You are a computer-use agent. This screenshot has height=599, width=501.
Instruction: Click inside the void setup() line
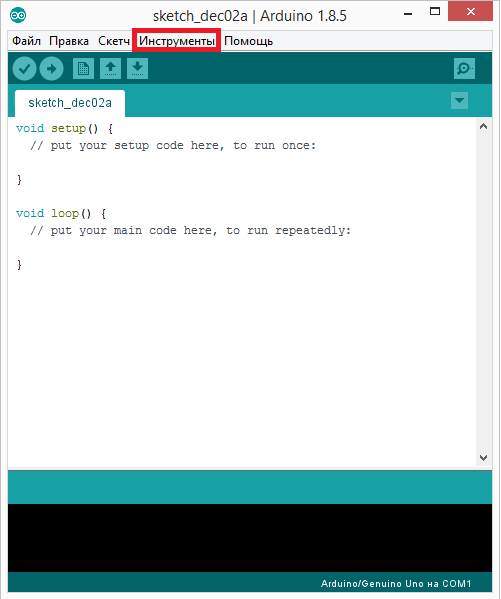[65, 128]
